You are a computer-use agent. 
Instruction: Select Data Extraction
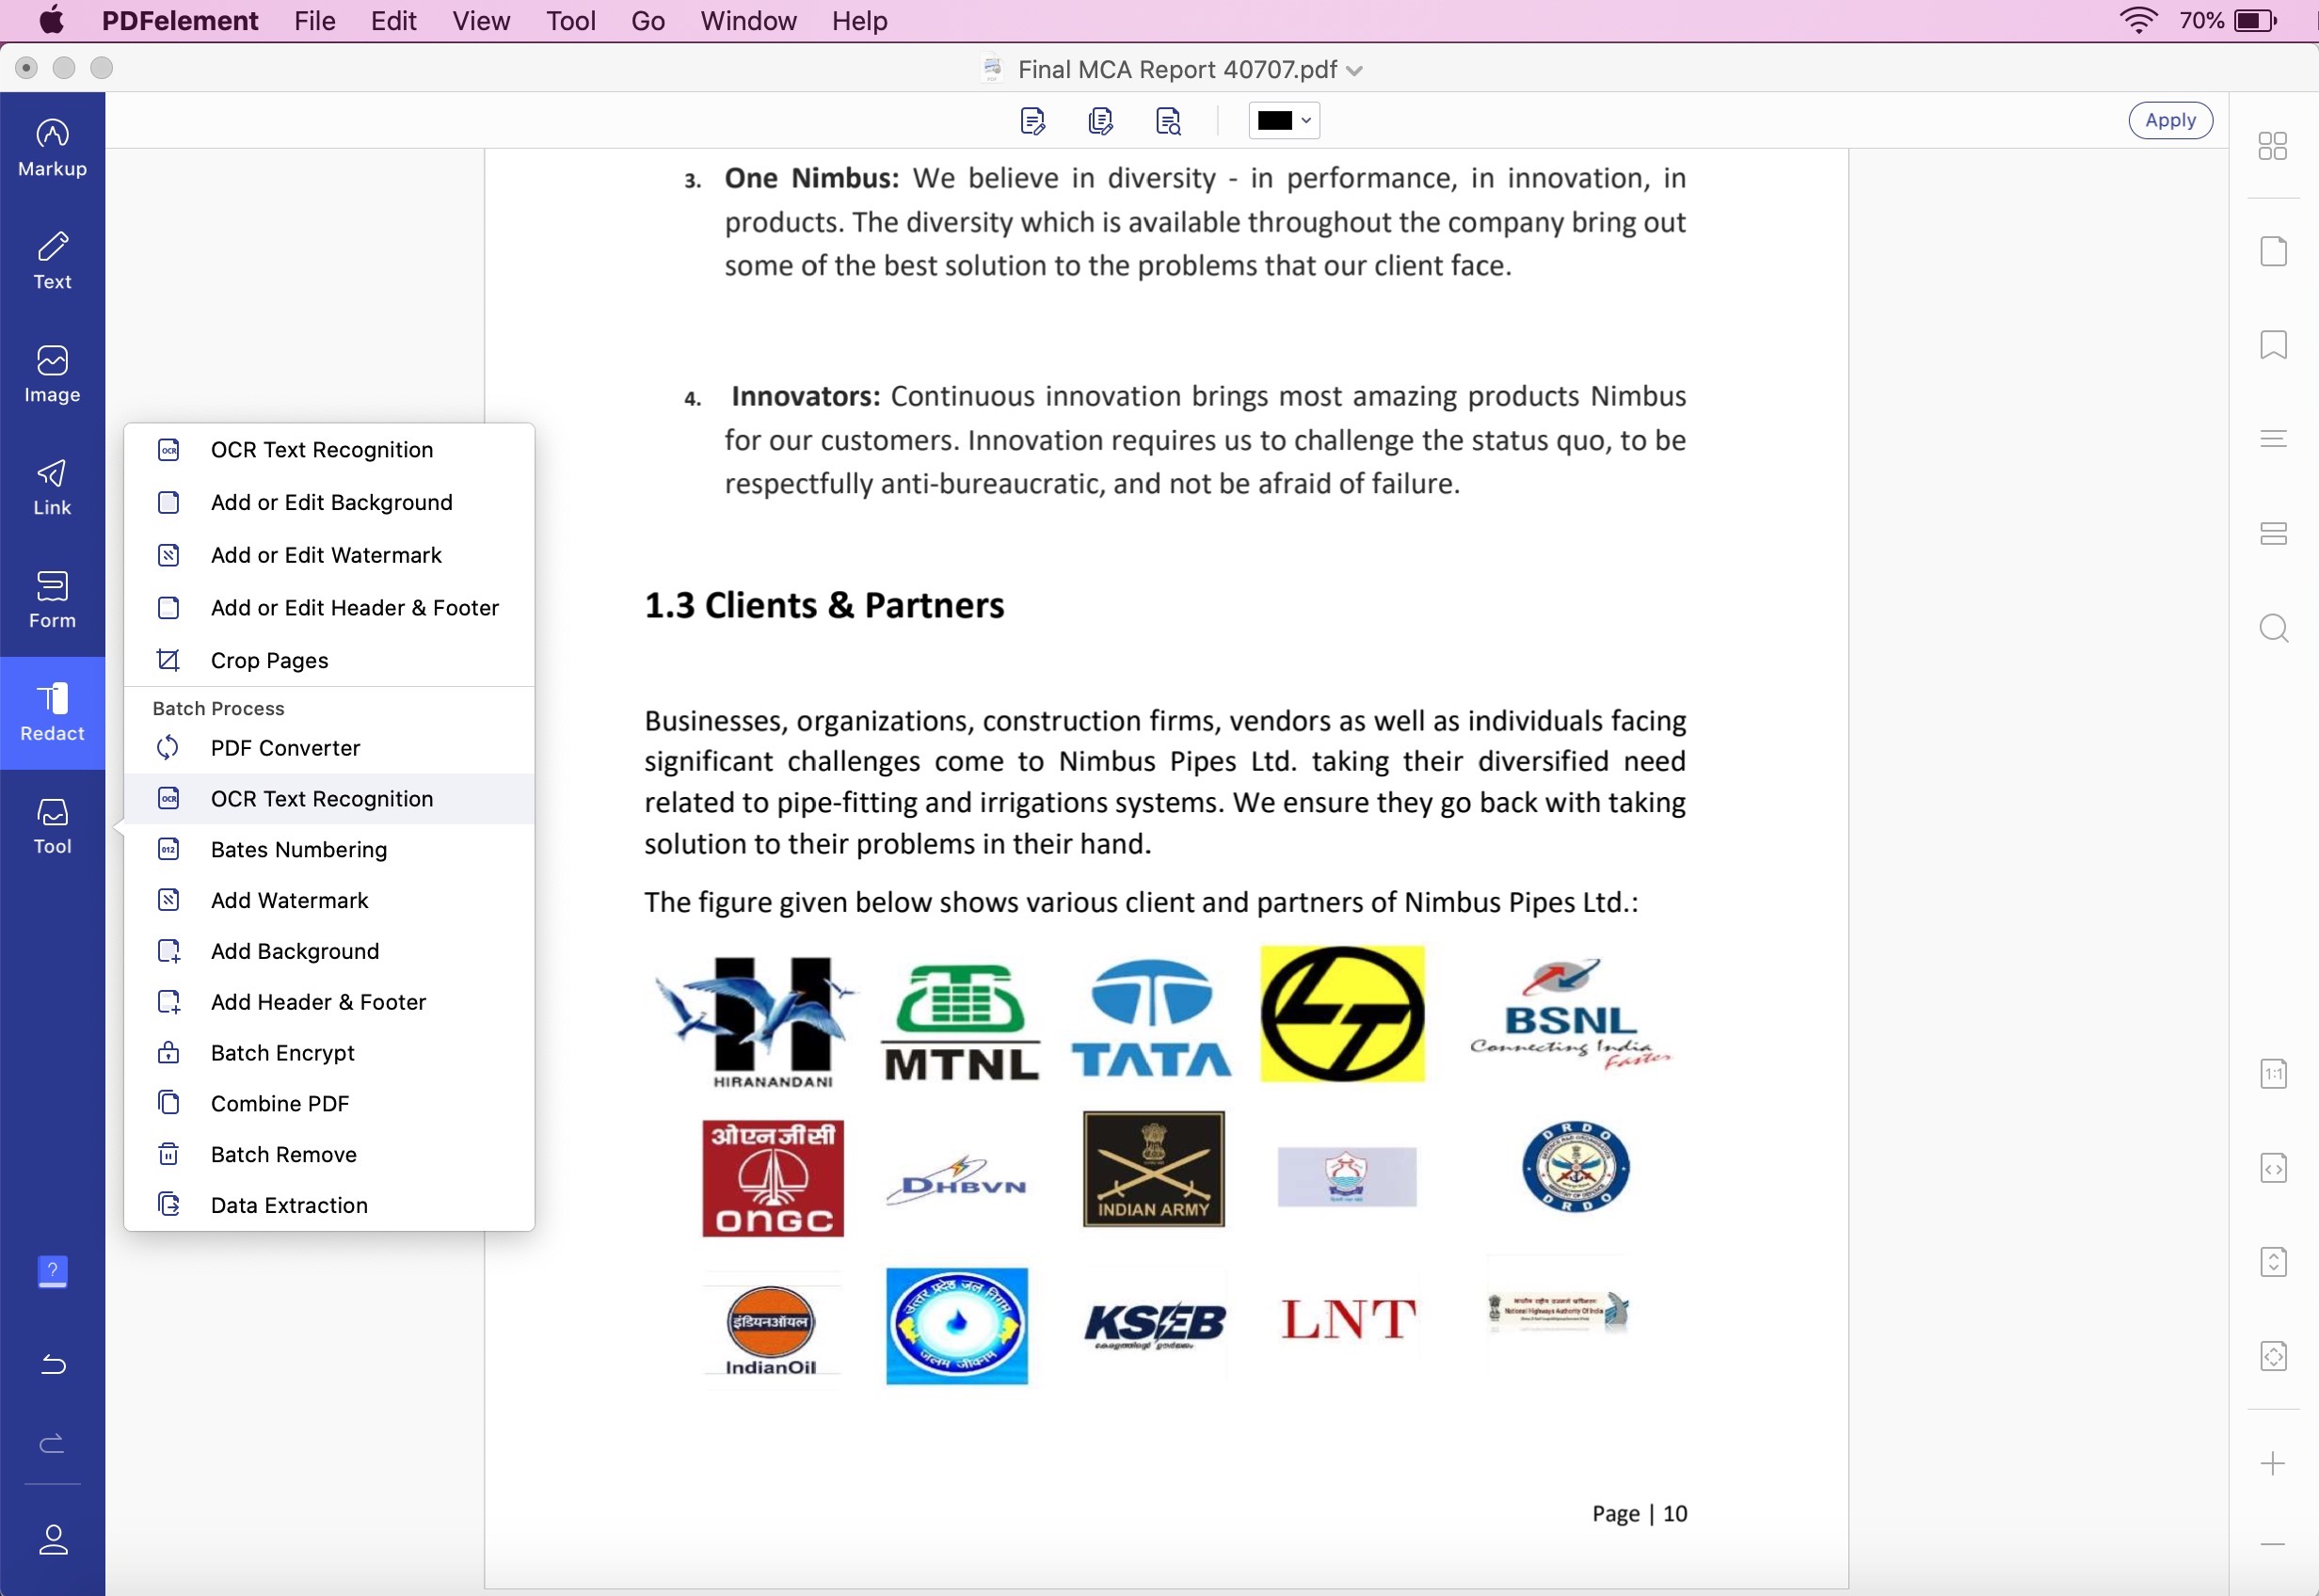pos(329,1205)
